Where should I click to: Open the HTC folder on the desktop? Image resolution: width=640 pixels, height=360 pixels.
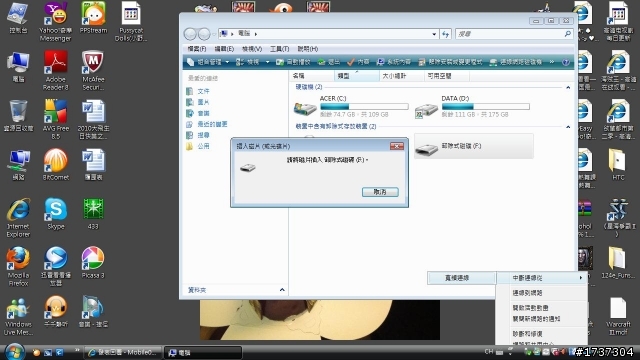point(618,165)
